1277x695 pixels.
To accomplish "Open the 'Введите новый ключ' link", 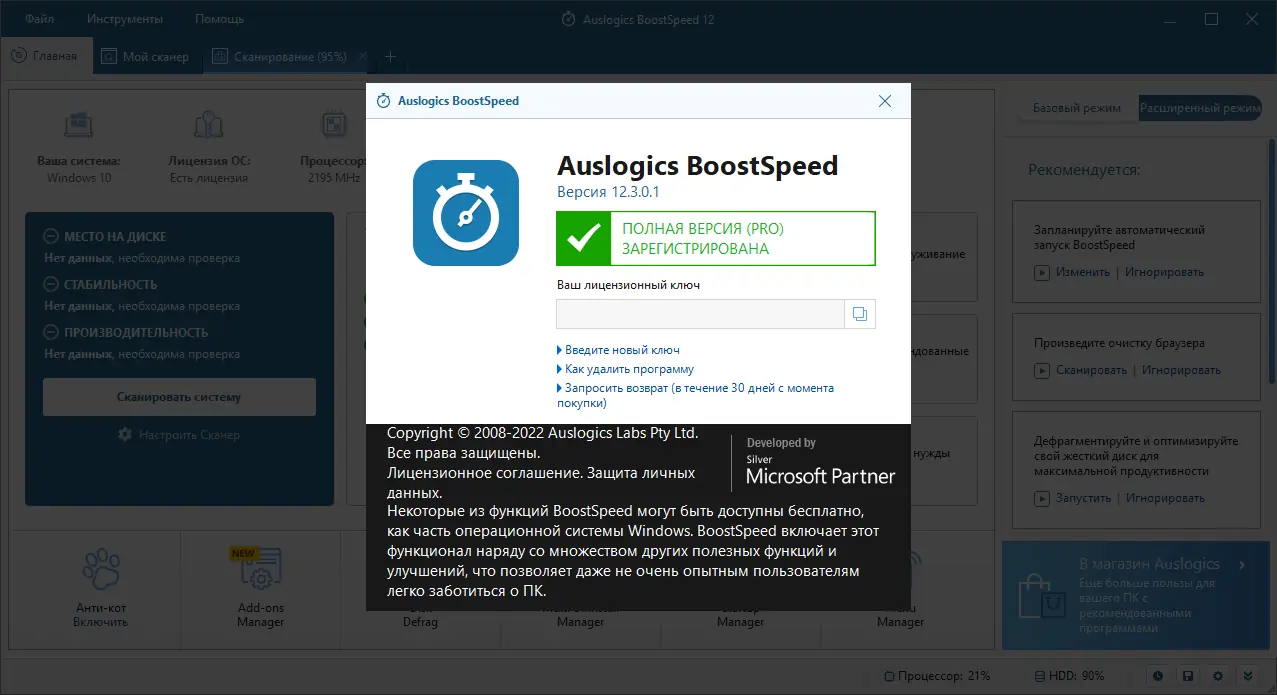I will (x=622, y=350).
